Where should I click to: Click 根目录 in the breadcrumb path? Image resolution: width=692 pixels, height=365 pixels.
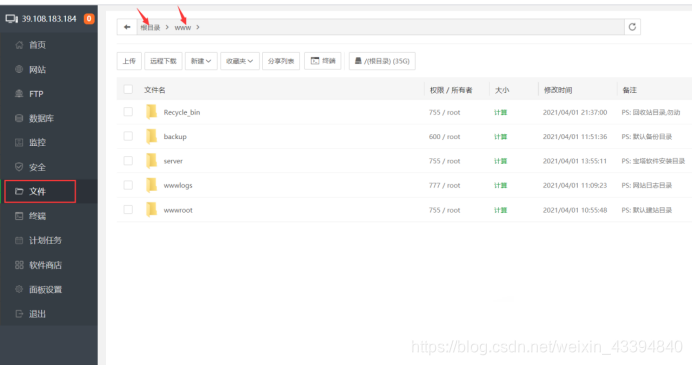[150, 27]
